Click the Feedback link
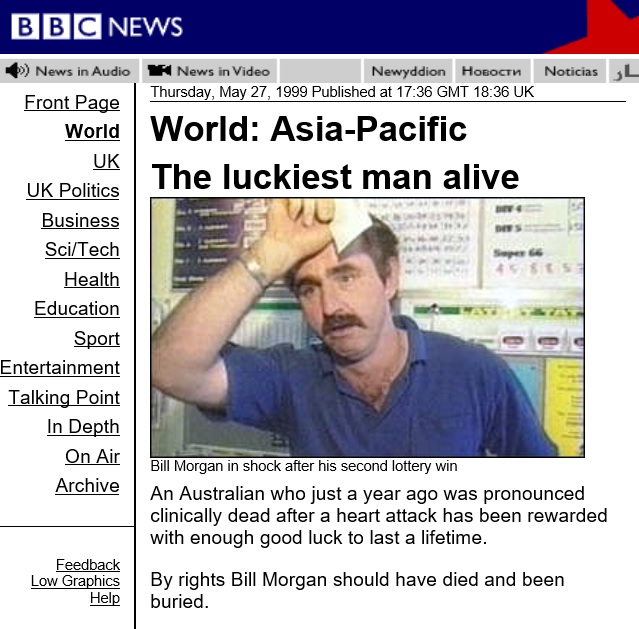This screenshot has height=629, width=639. [88, 565]
